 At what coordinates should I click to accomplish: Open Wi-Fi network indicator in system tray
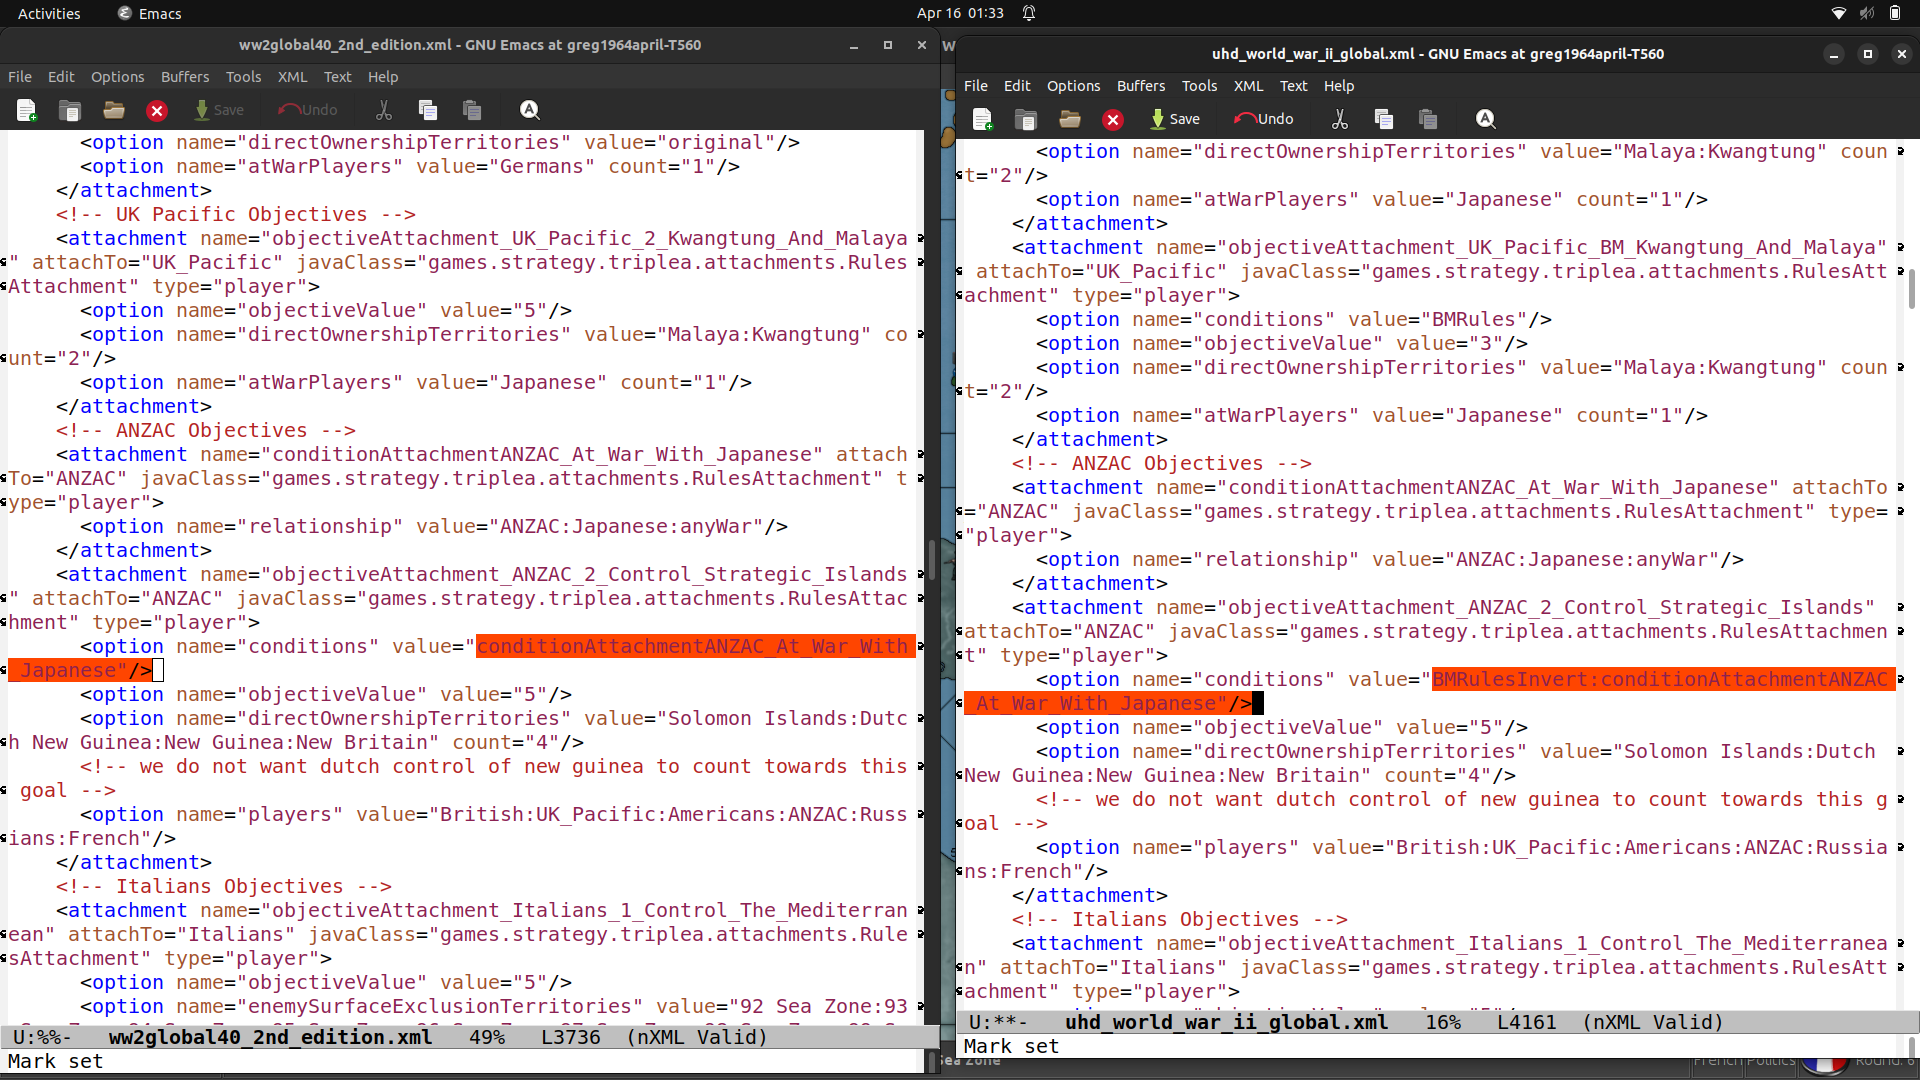pyautogui.click(x=1838, y=13)
